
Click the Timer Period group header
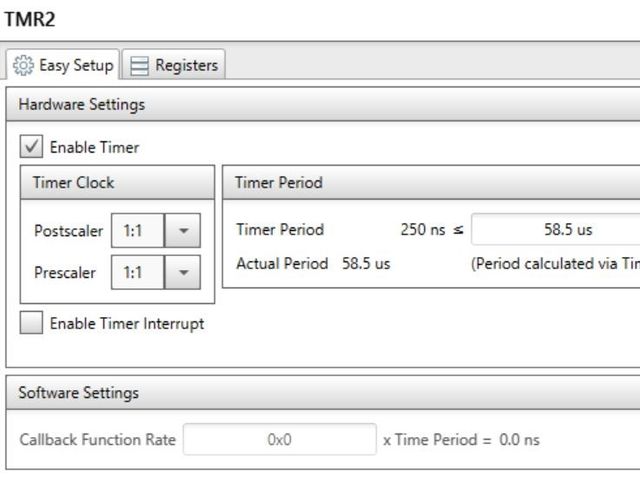[279, 182]
